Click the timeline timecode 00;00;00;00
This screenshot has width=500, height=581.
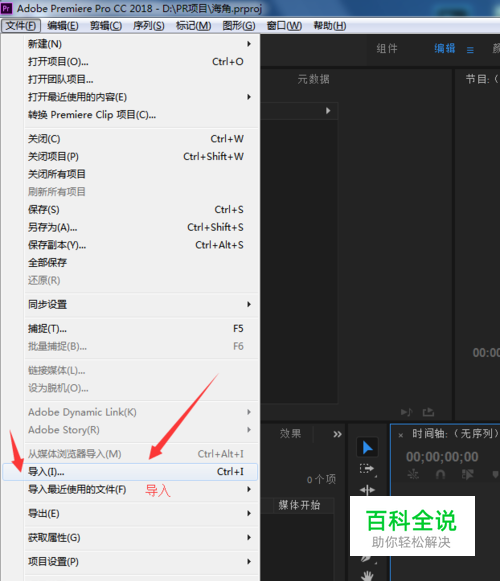click(x=442, y=457)
